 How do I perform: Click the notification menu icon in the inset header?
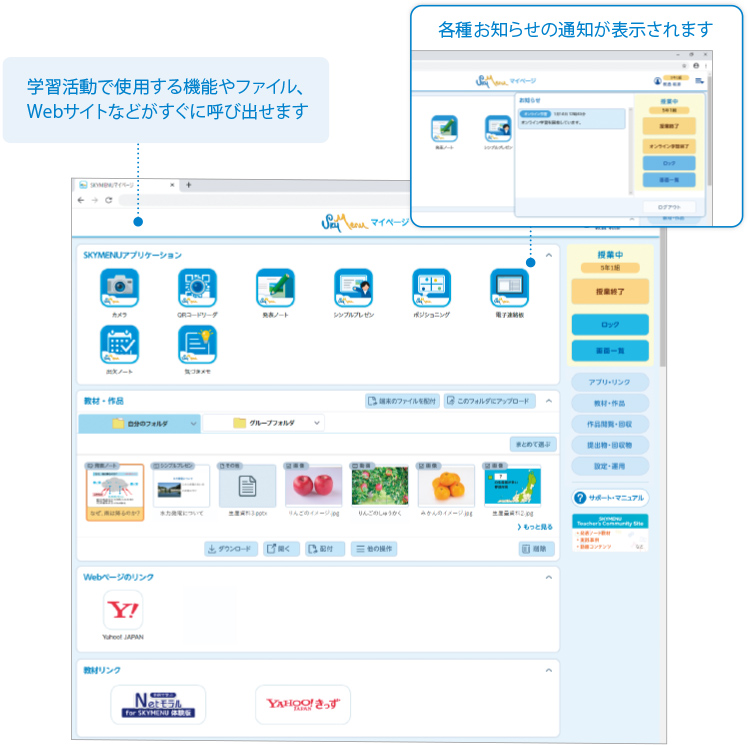tap(699, 81)
